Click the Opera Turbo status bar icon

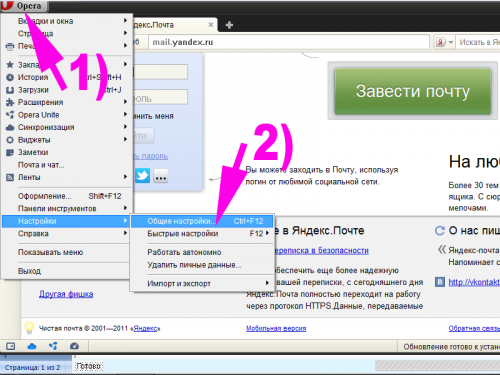[x=74, y=346]
